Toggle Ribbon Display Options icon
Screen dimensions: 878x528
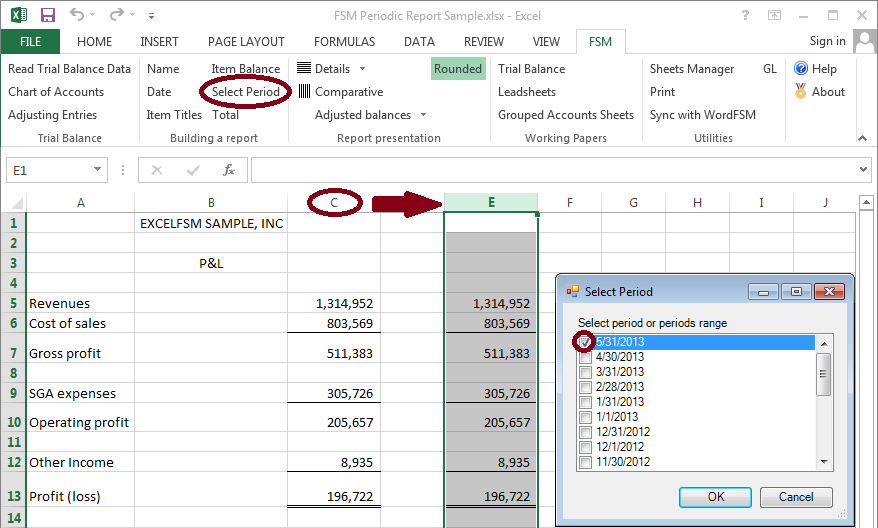(774, 16)
